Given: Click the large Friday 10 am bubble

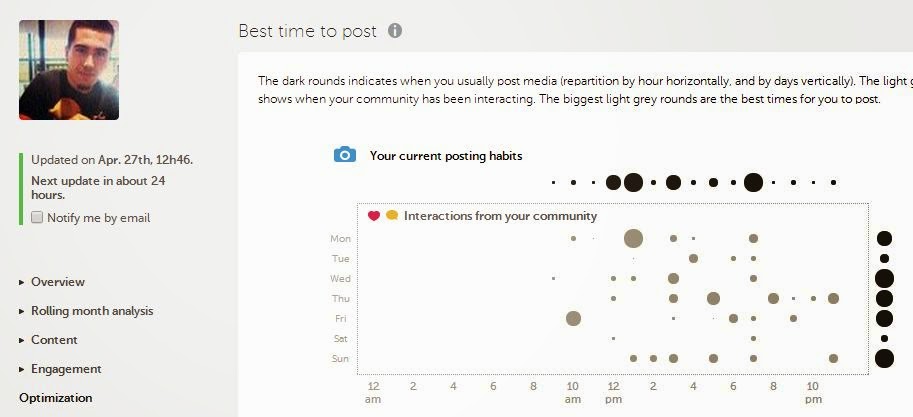Looking at the screenshot, I should (573, 318).
